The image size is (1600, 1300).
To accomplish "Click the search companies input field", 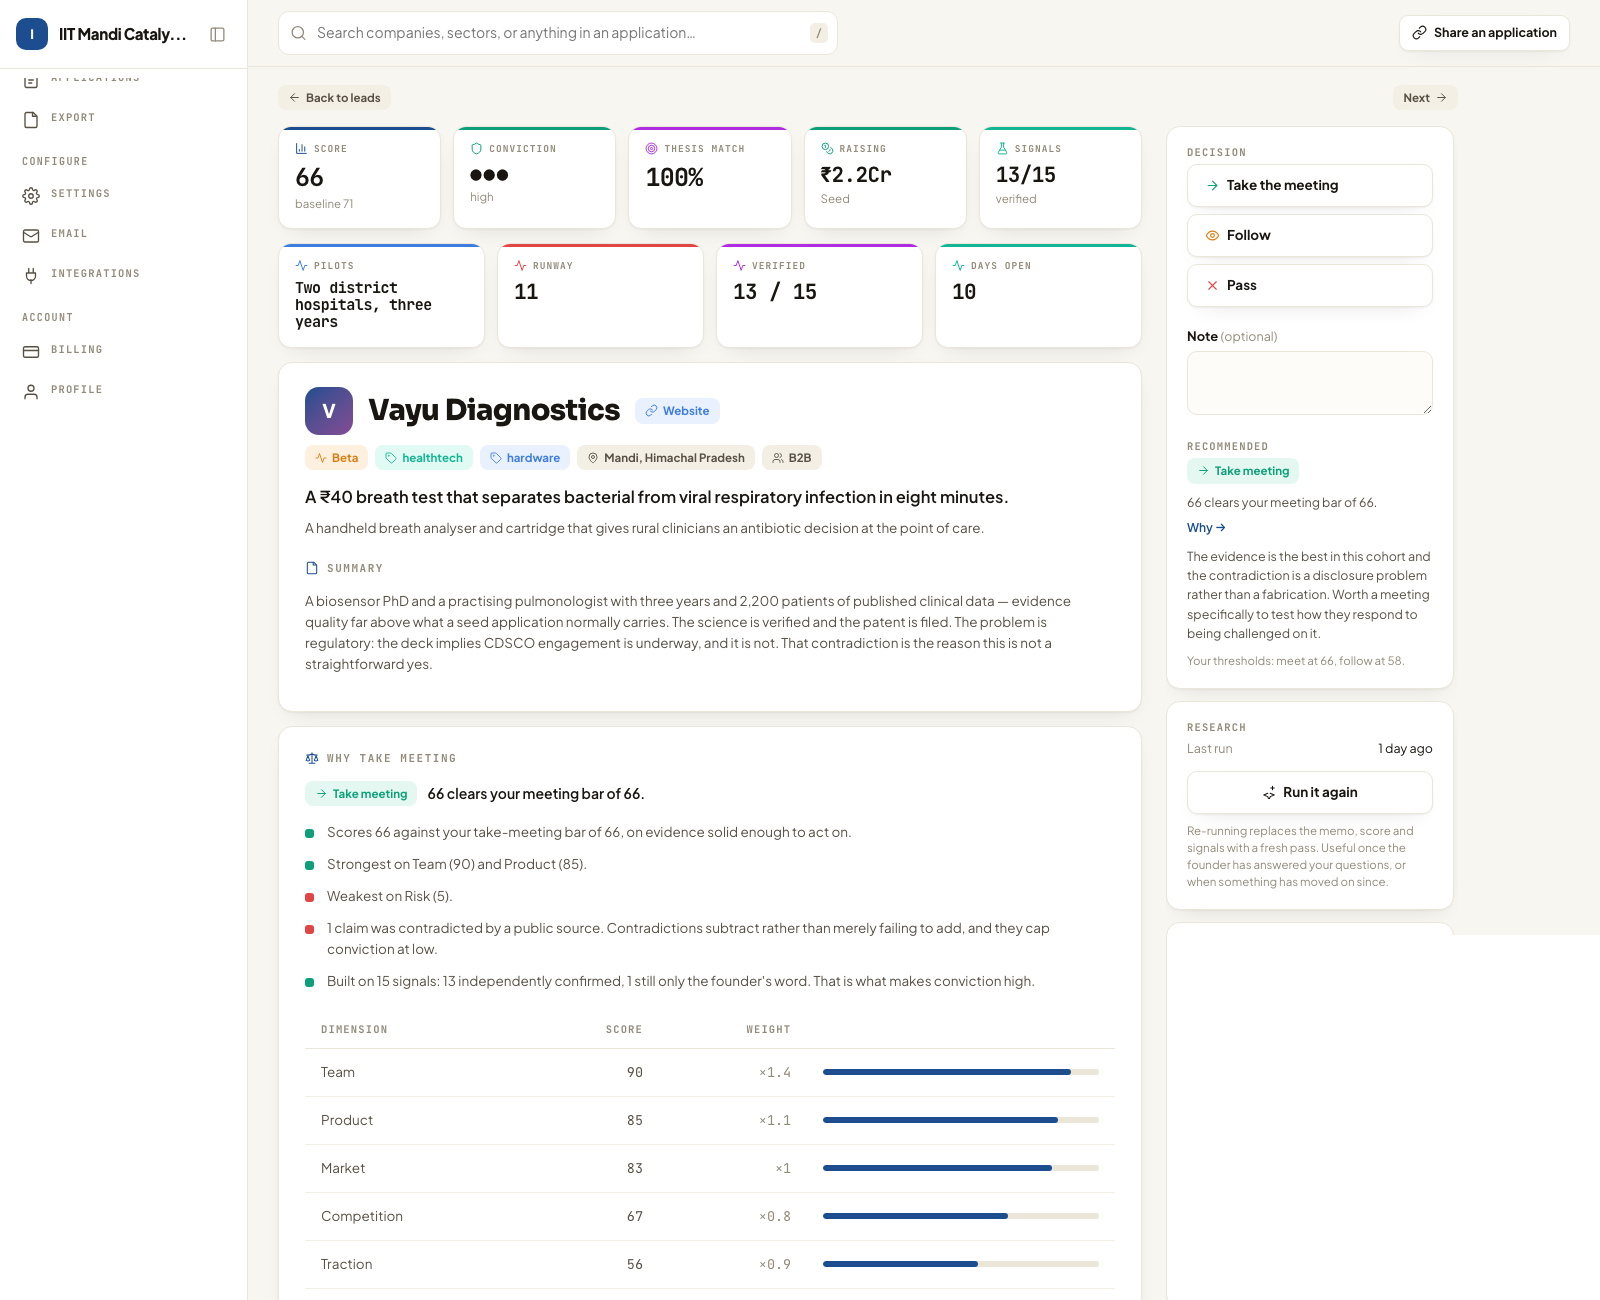I will [558, 33].
